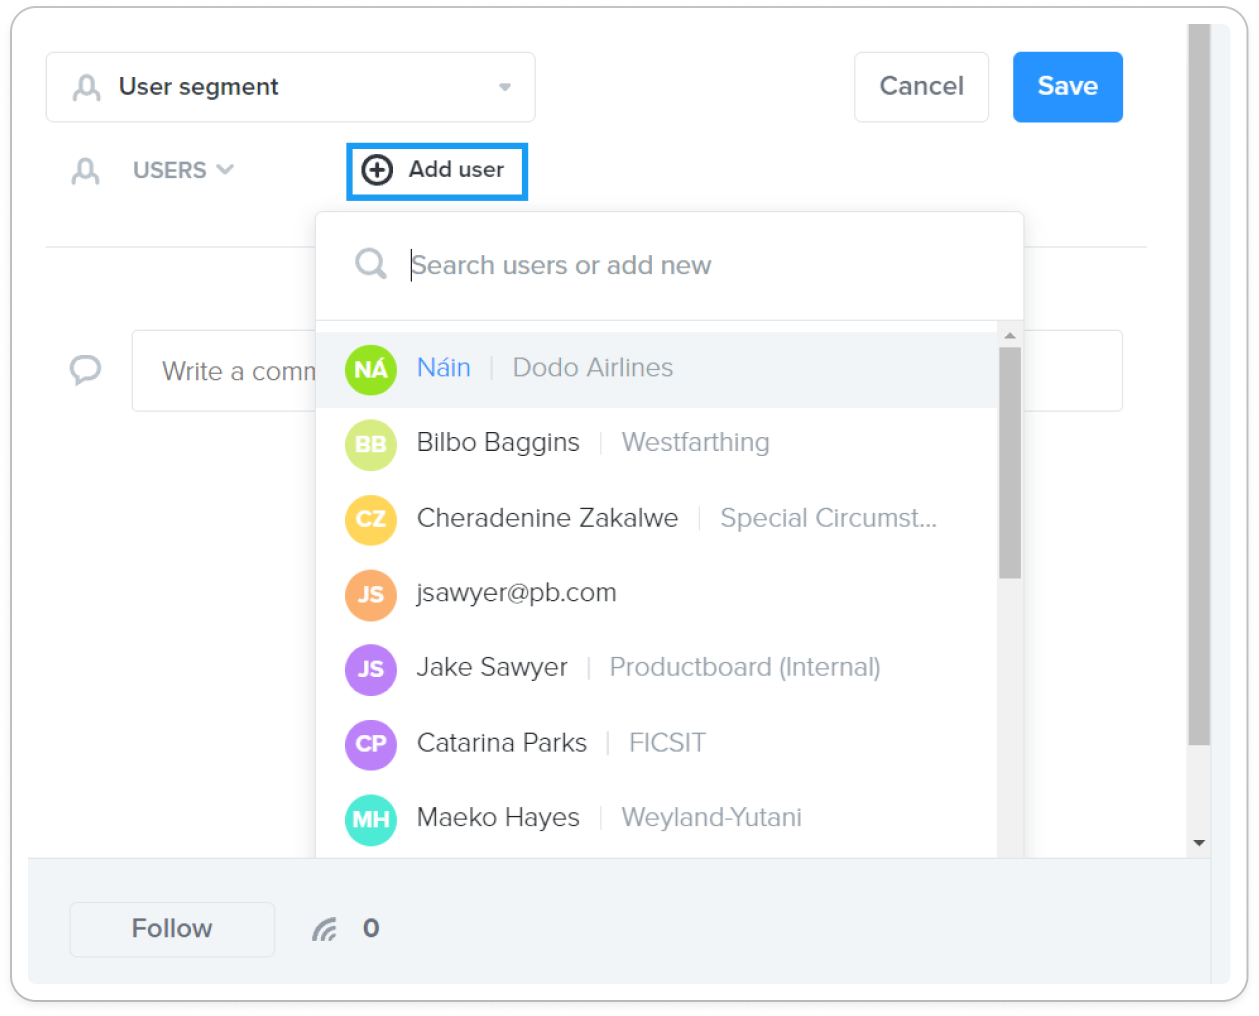Click the followers signal icon near Follow
Viewport: 1259px width, 1016px height.
click(x=324, y=929)
